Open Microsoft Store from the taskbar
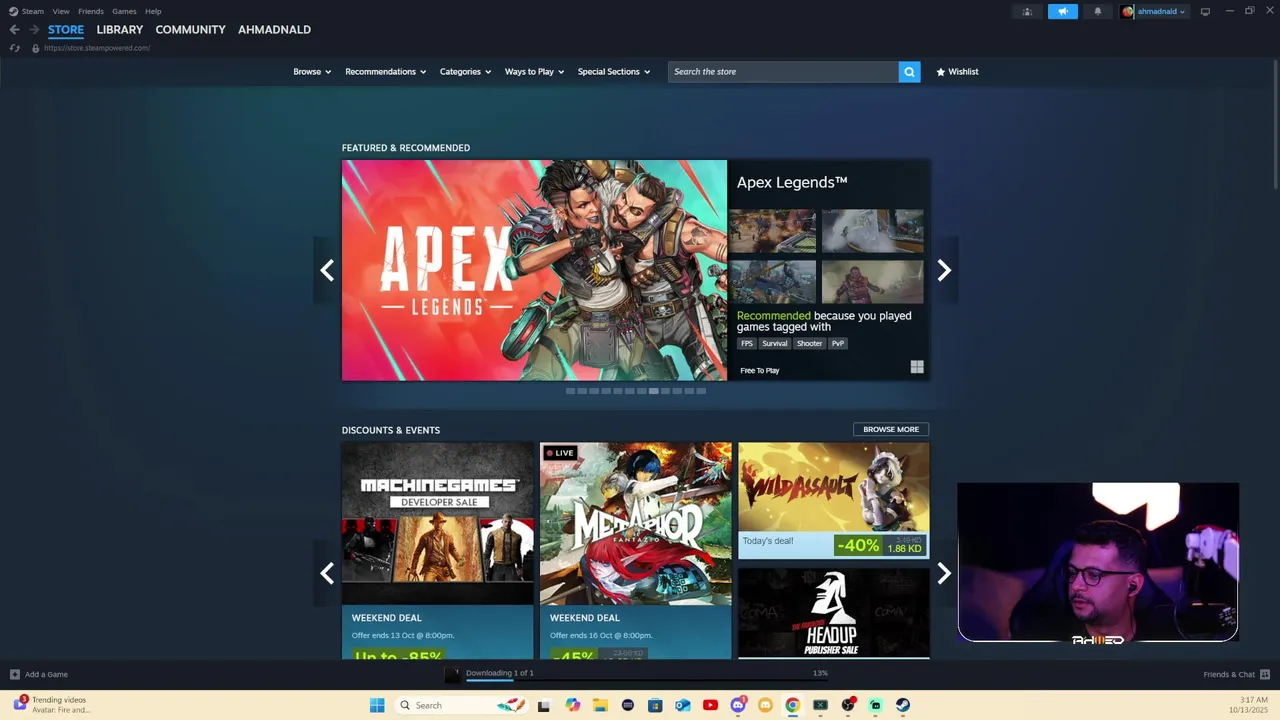Viewport: 1280px width, 720px height. point(655,705)
